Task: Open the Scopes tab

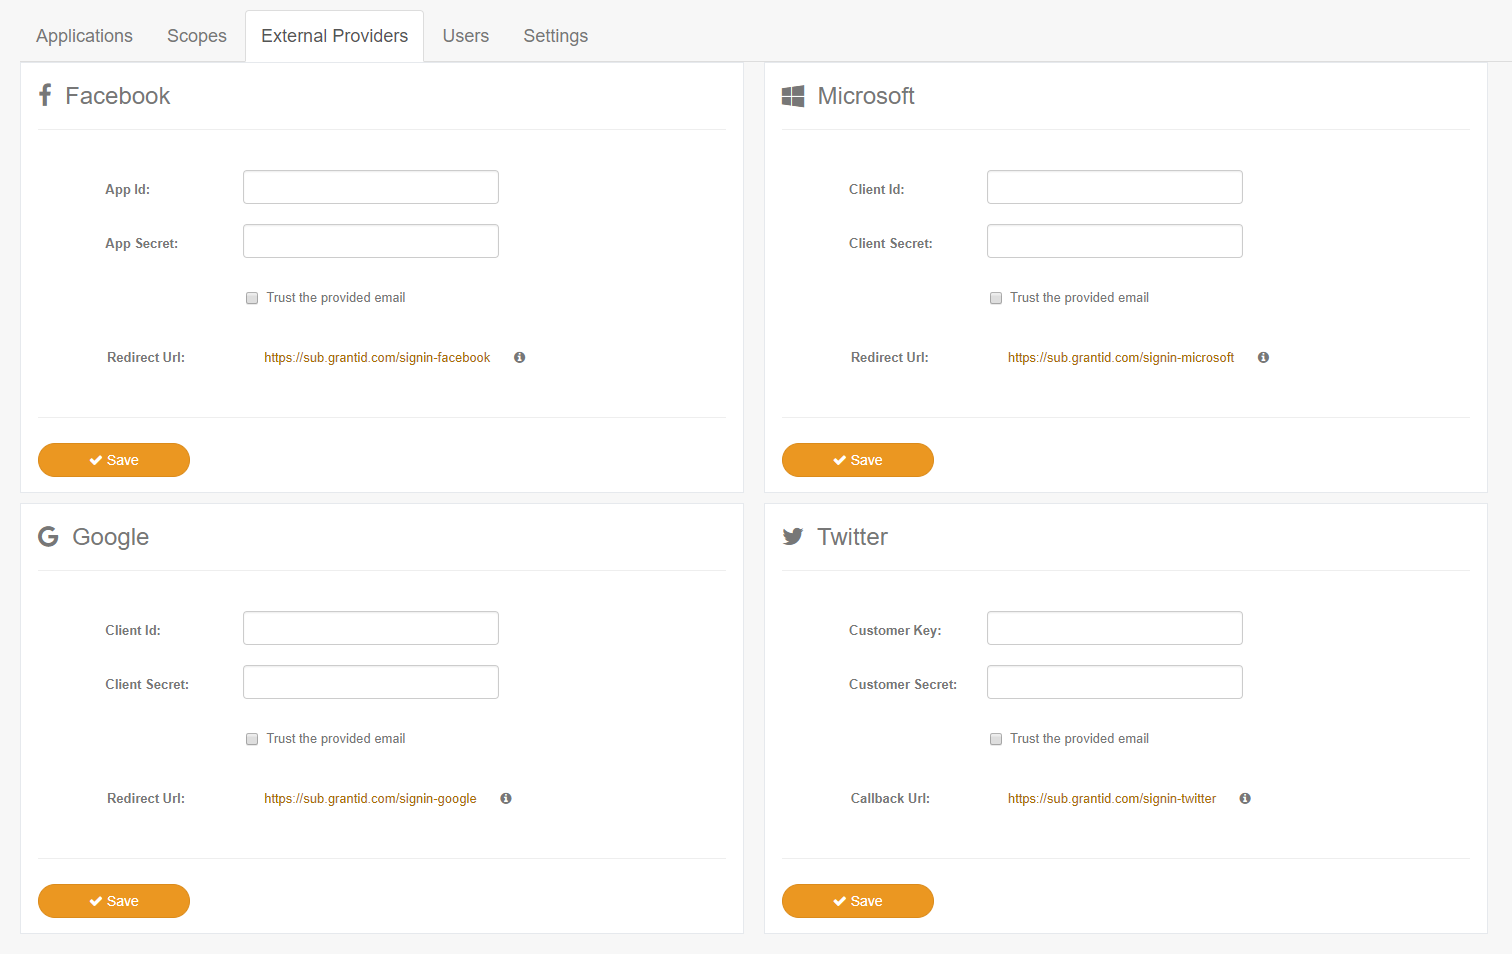Action: [x=197, y=36]
